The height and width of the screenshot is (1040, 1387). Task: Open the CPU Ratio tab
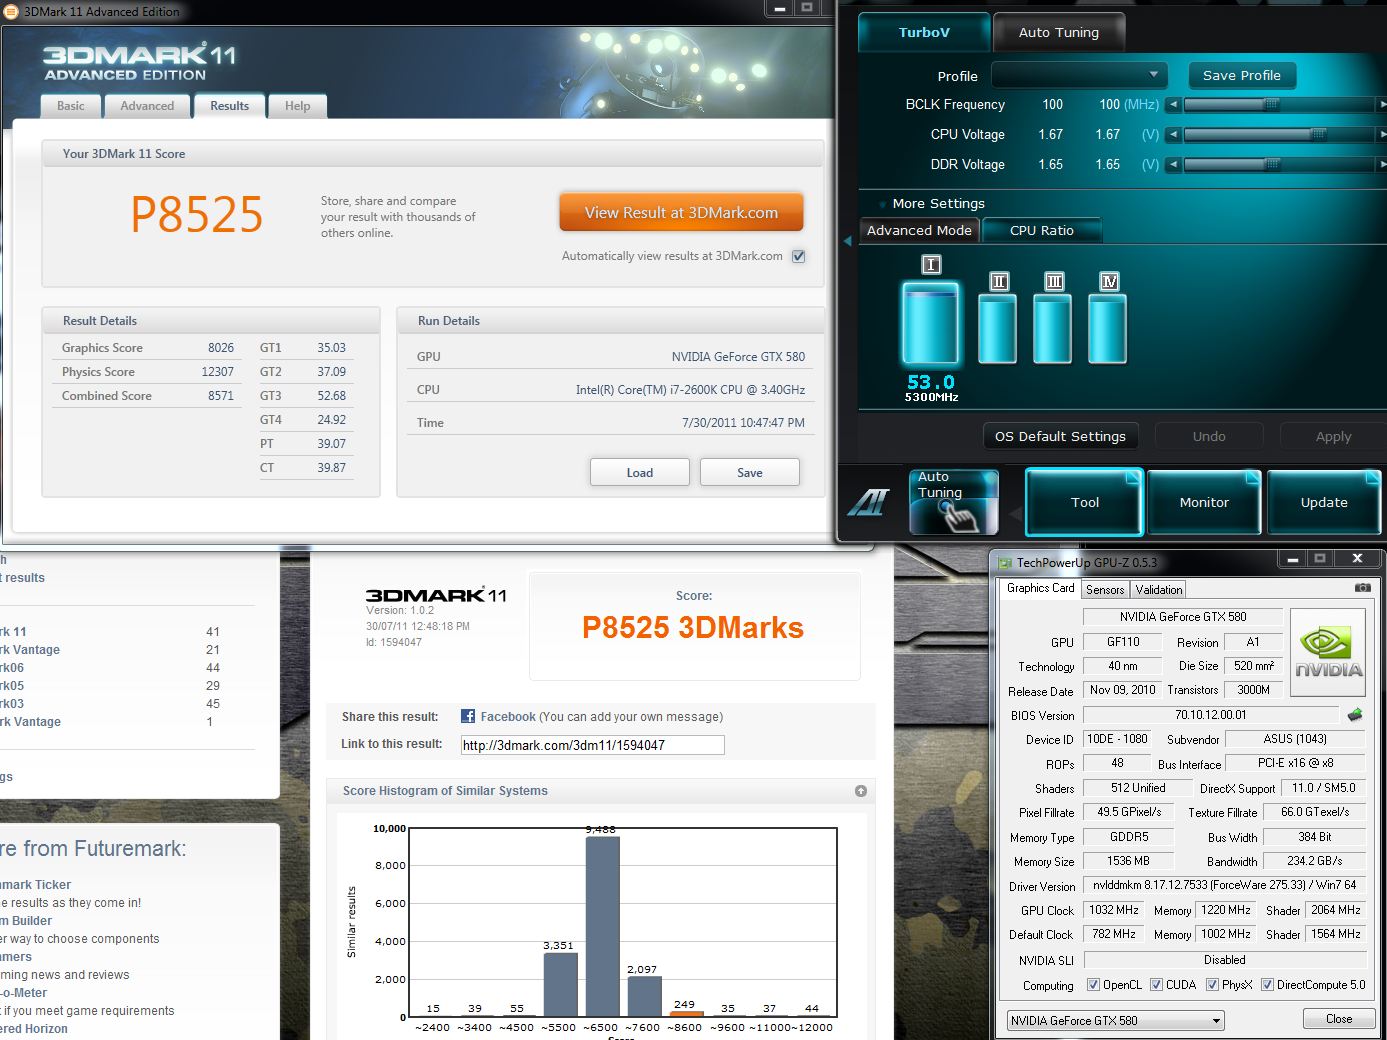coord(1042,230)
